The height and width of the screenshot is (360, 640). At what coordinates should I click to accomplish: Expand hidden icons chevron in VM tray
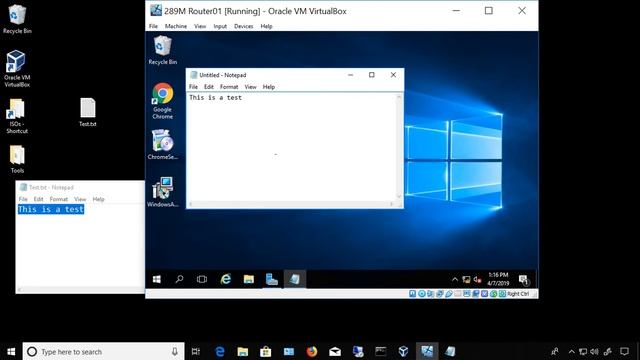click(455, 280)
